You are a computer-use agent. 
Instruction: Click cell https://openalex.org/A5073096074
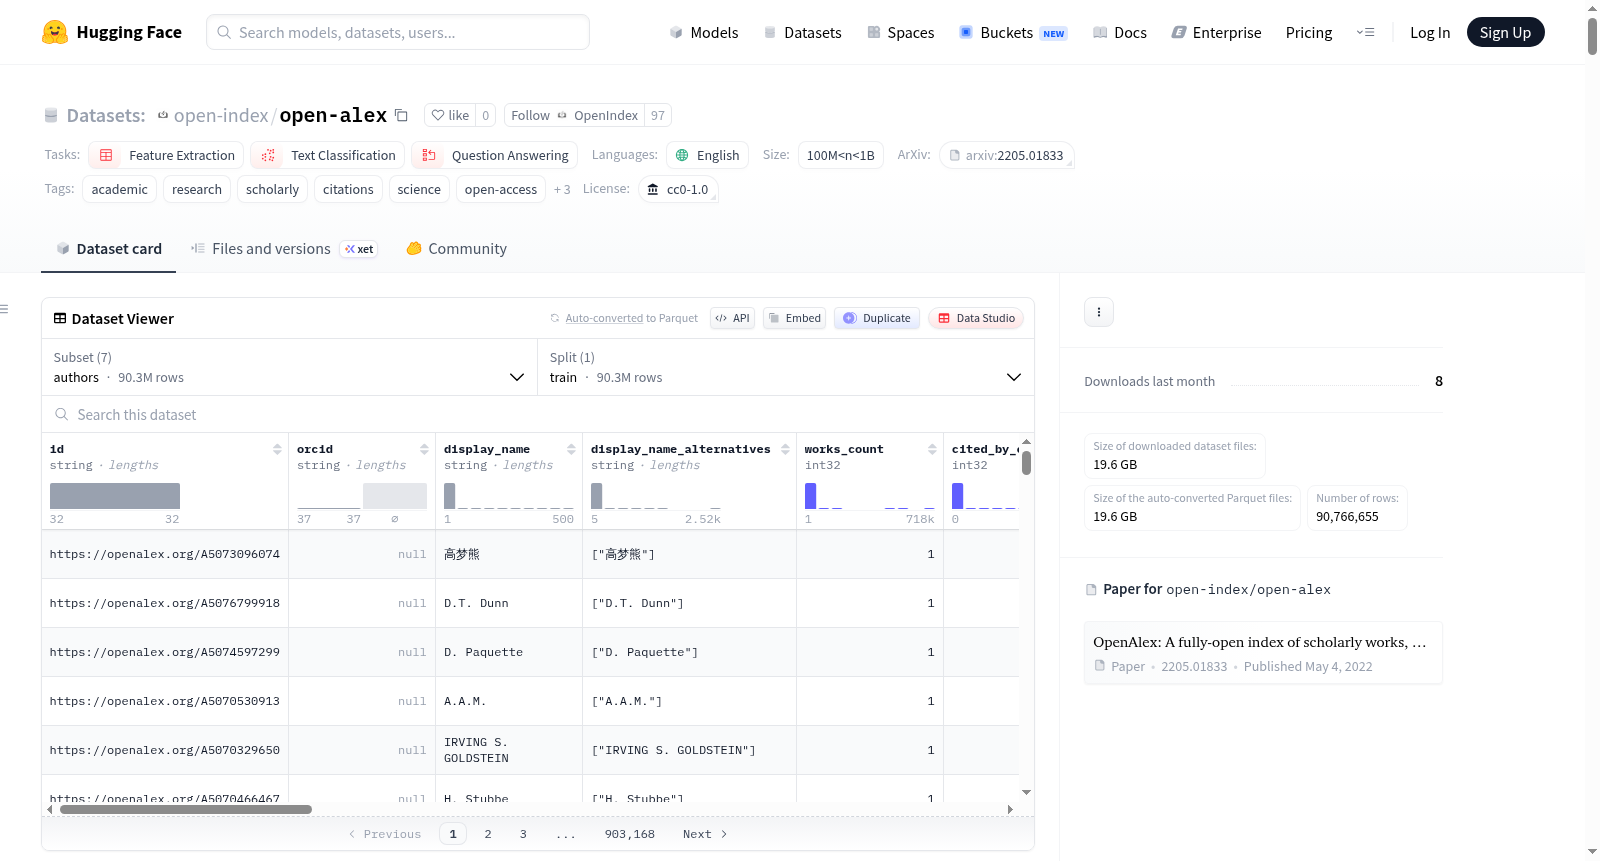coord(165,554)
